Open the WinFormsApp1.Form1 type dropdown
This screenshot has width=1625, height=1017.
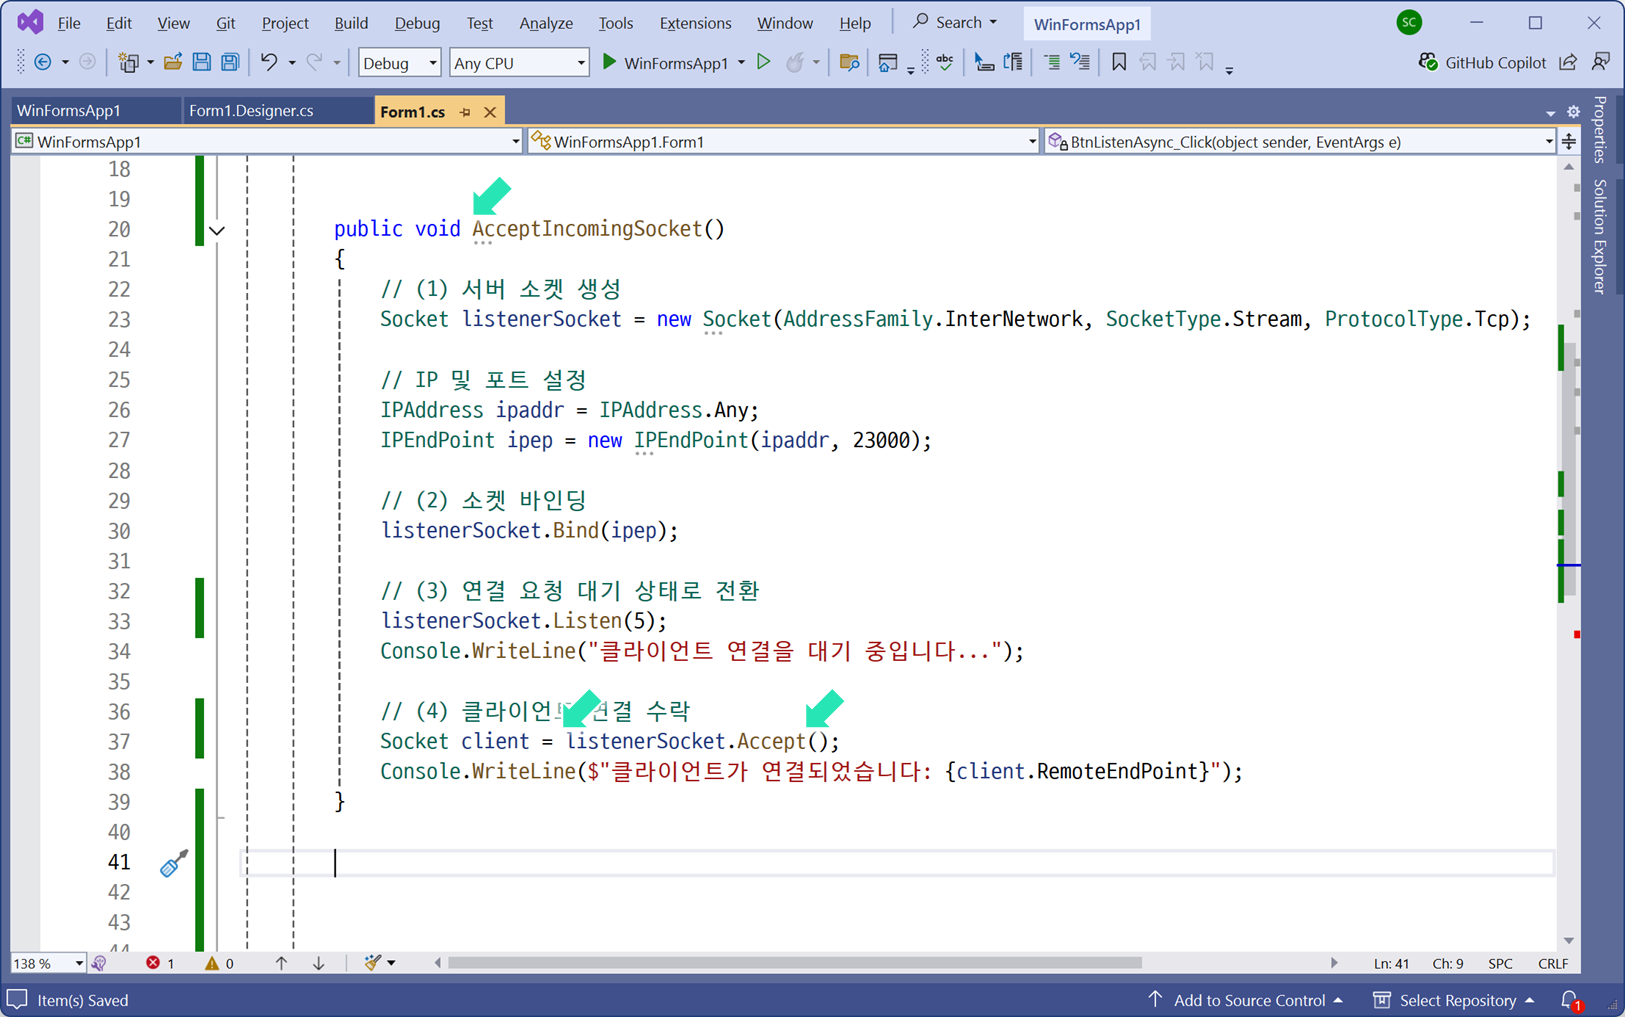click(785, 142)
